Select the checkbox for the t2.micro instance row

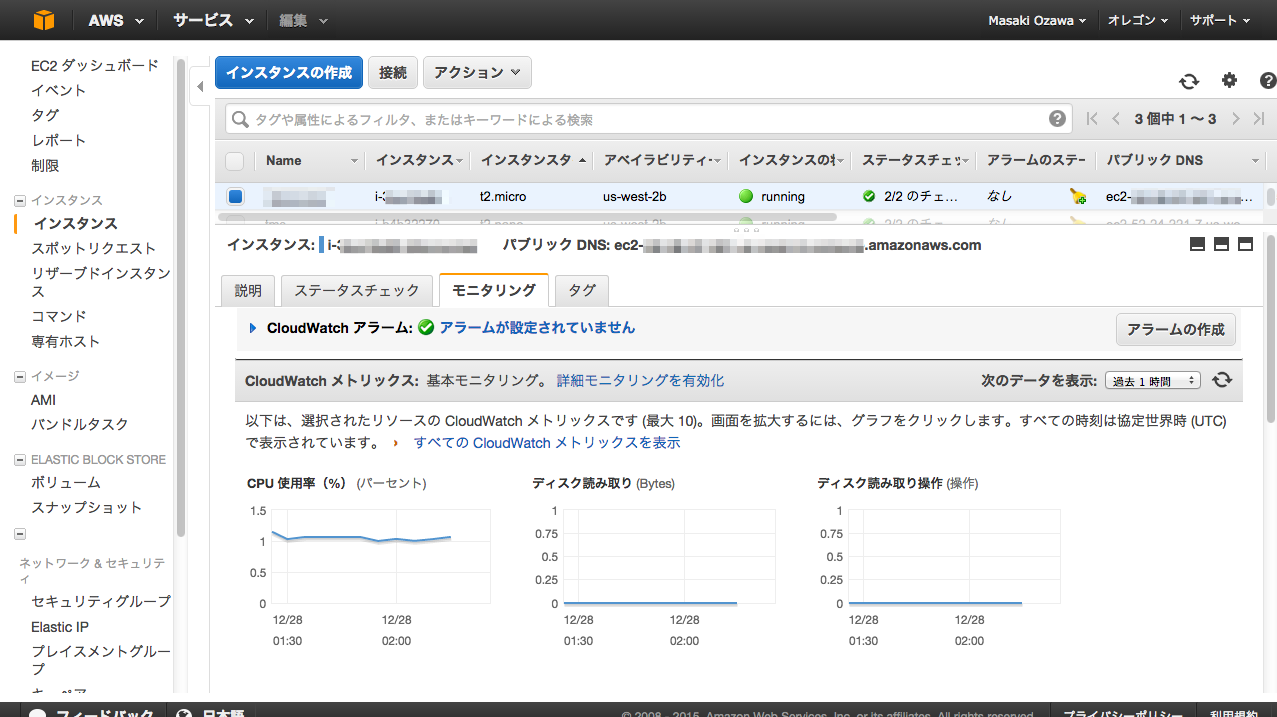235,196
